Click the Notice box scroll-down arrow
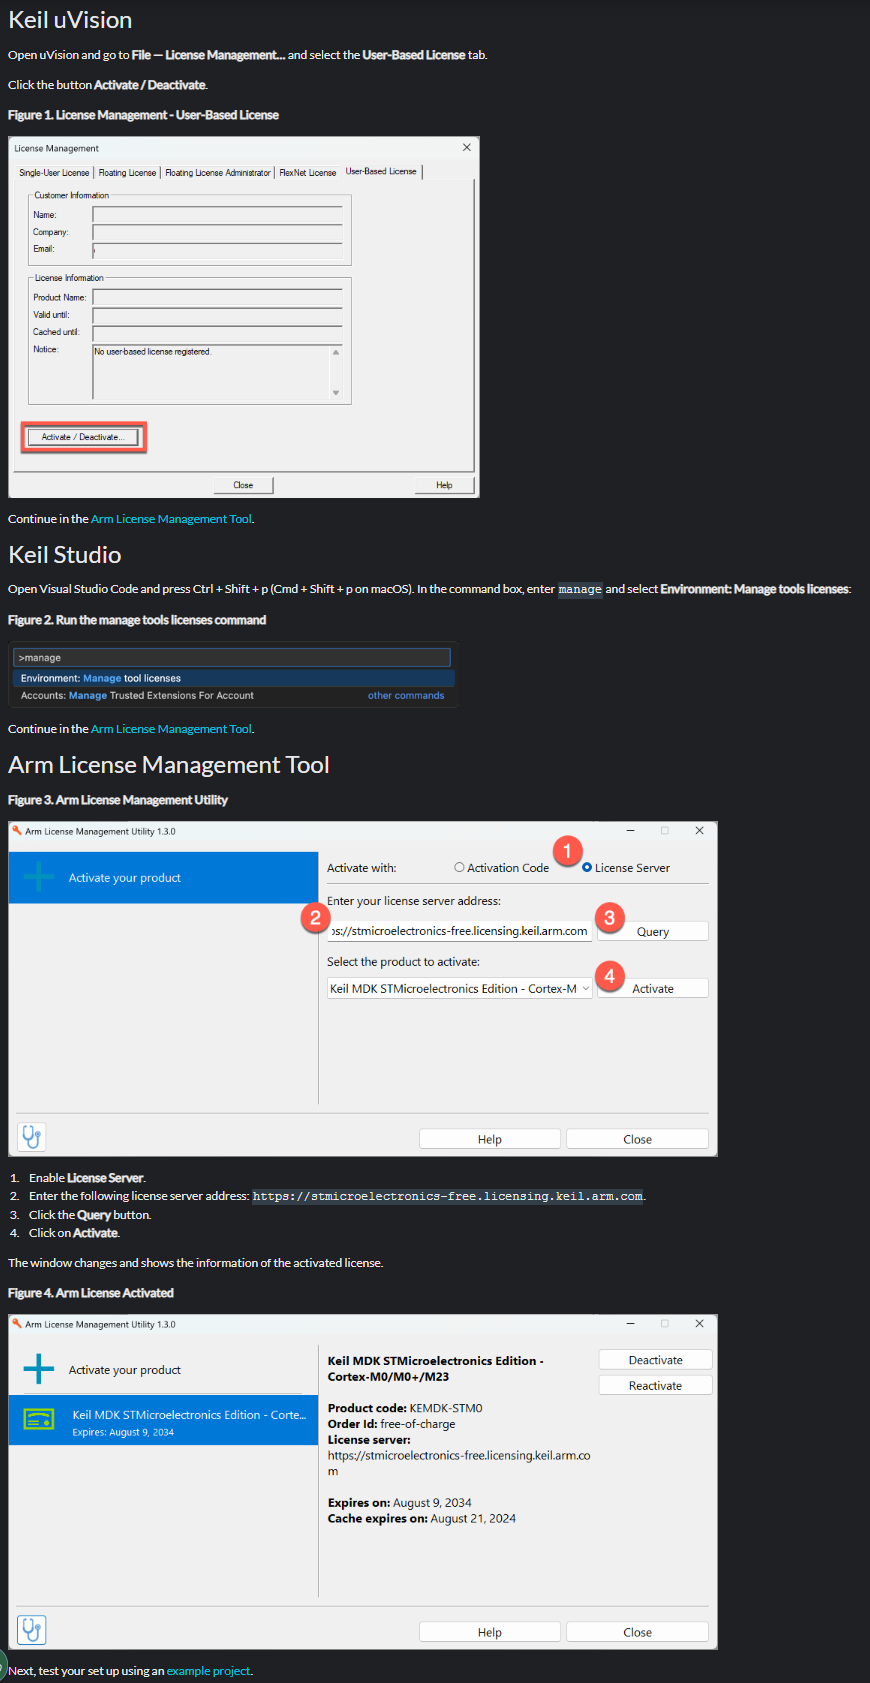 336,393
